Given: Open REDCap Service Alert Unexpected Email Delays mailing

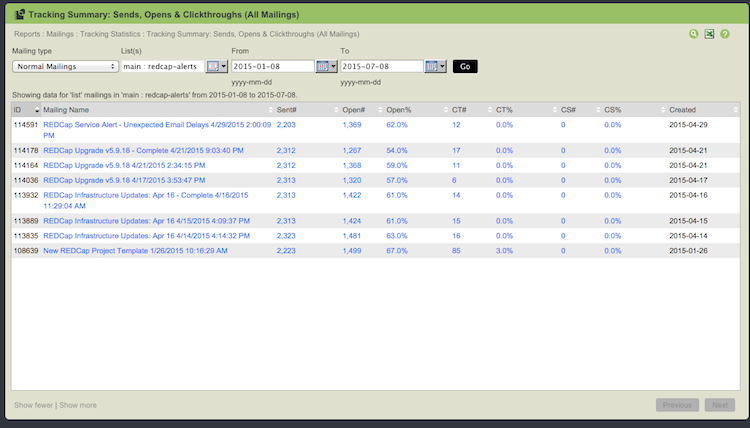Looking at the screenshot, I should coord(157,130).
